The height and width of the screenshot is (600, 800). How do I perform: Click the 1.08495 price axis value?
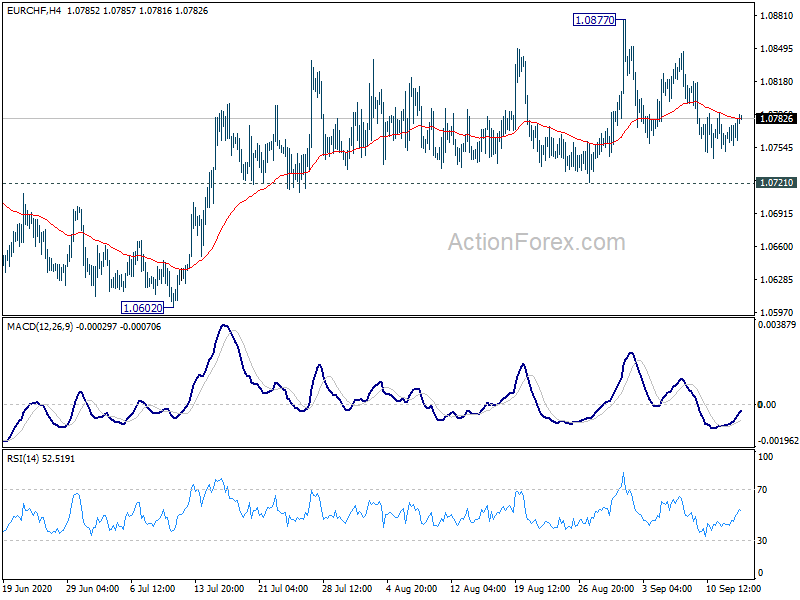point(777,48)
